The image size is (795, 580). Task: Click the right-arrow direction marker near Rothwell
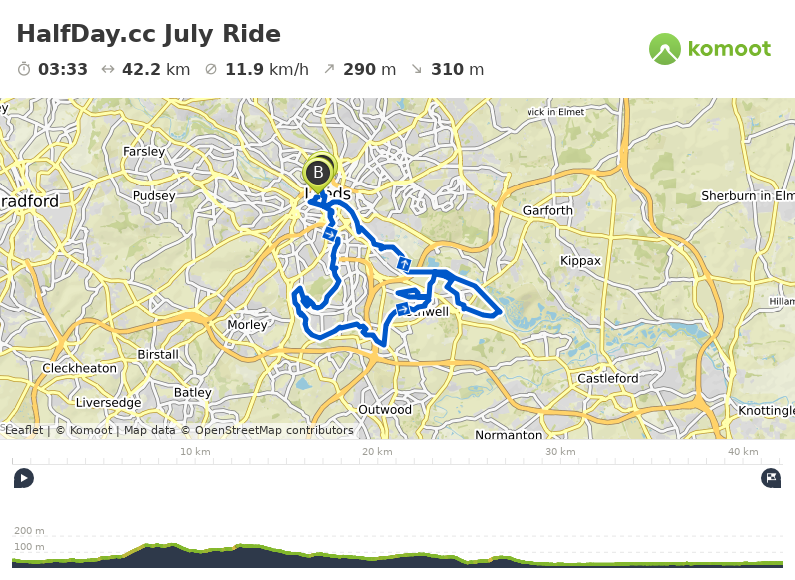(403, 309)
